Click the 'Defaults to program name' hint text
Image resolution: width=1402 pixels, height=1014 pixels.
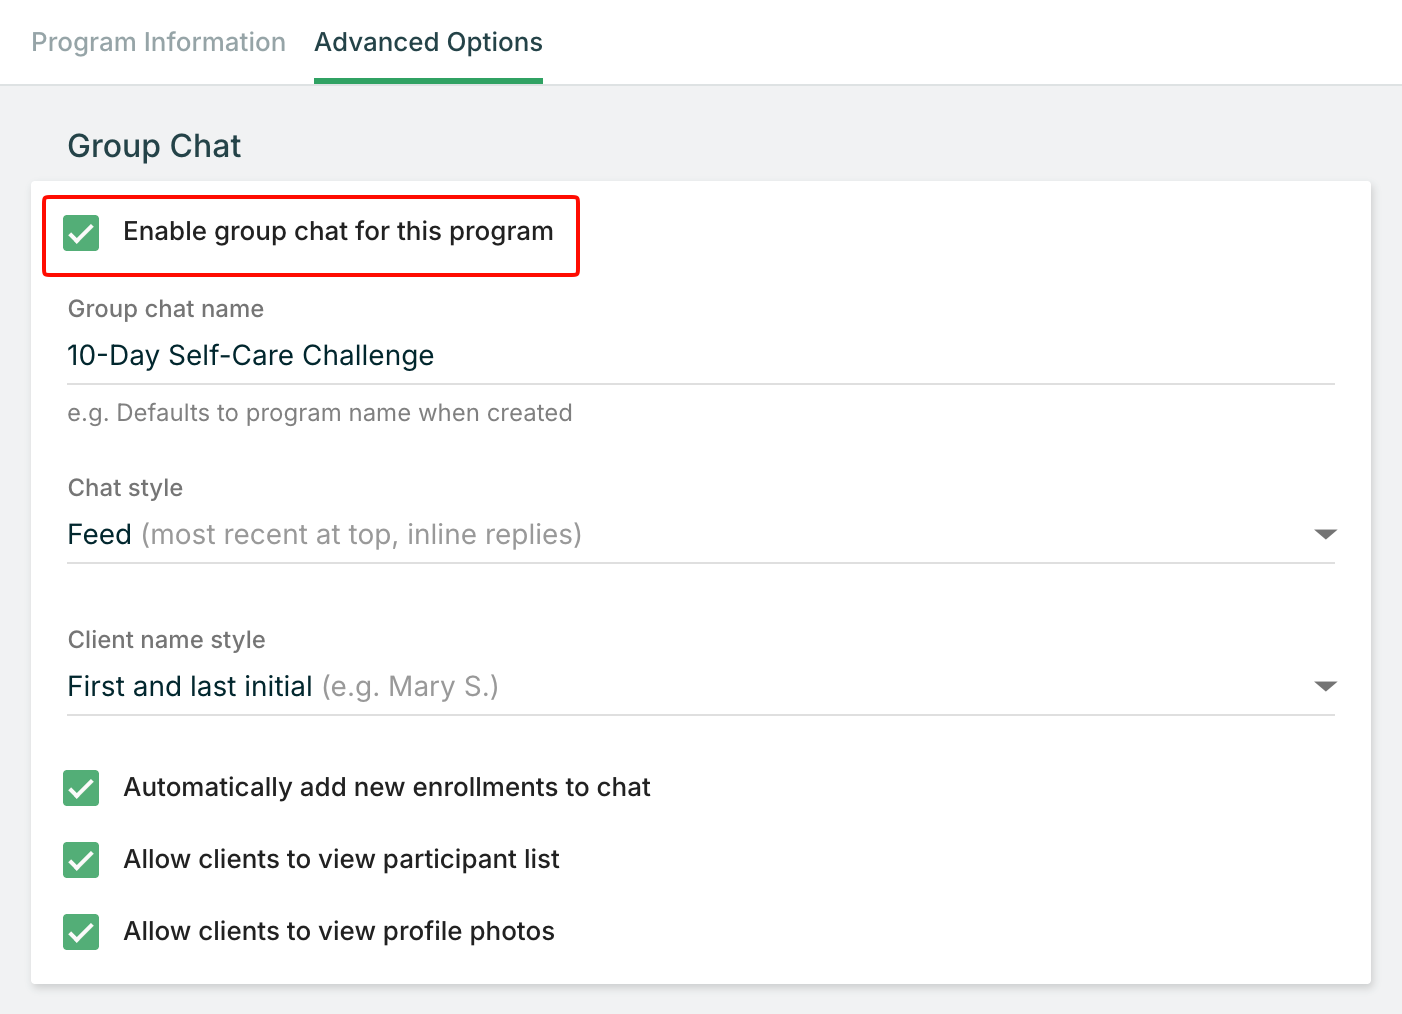pos(320,413)
